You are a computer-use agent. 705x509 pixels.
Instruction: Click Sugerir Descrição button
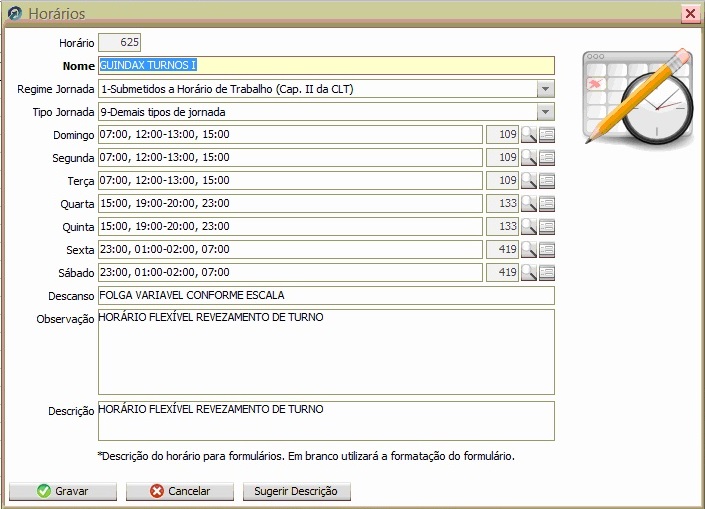coord(297,491)
